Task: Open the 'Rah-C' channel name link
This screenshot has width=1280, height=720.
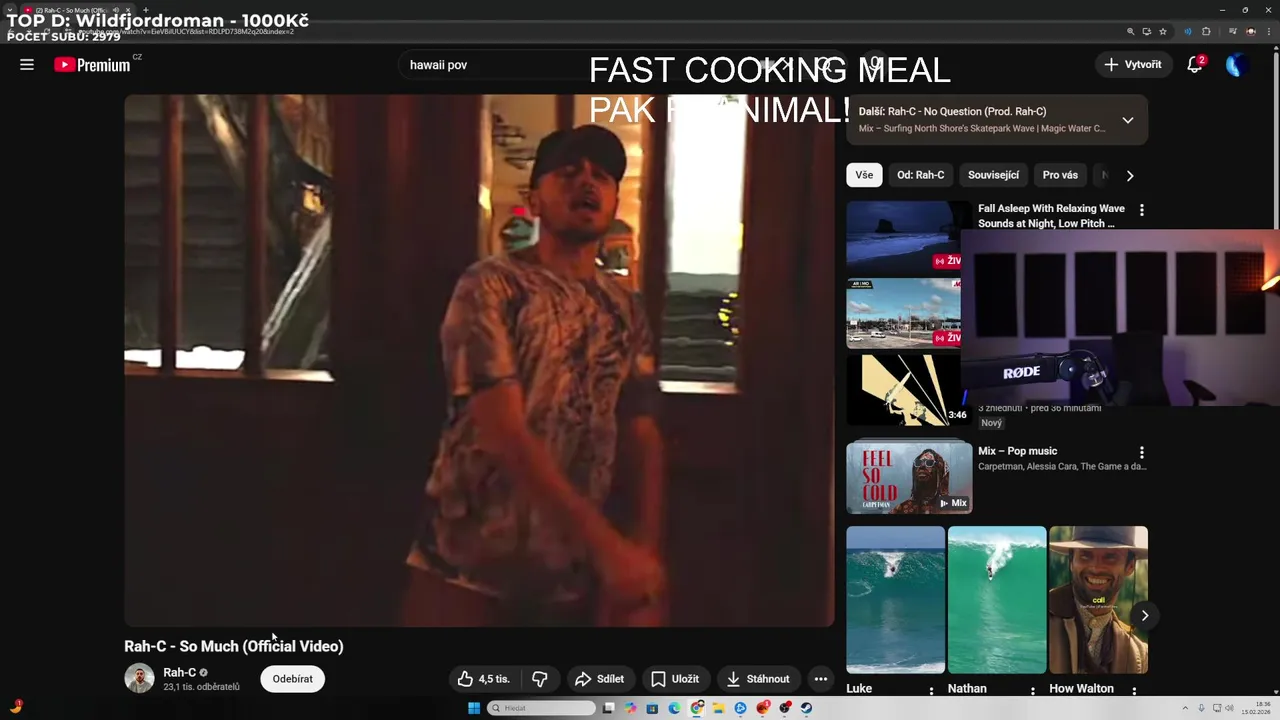Action: pyautogui.click(x=179, y=673)
